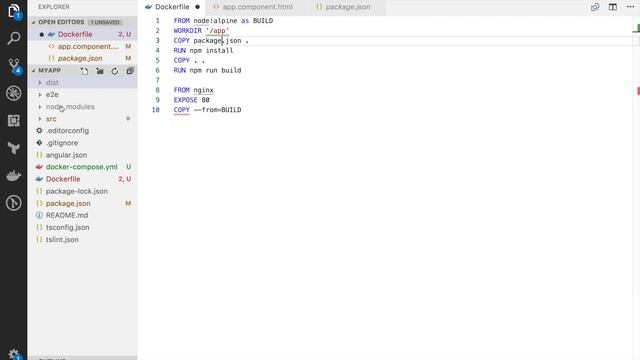Click line number 8 in the gutter
Image resolution: width=640 pixels, height=360 pixels.
click(158, 90)
